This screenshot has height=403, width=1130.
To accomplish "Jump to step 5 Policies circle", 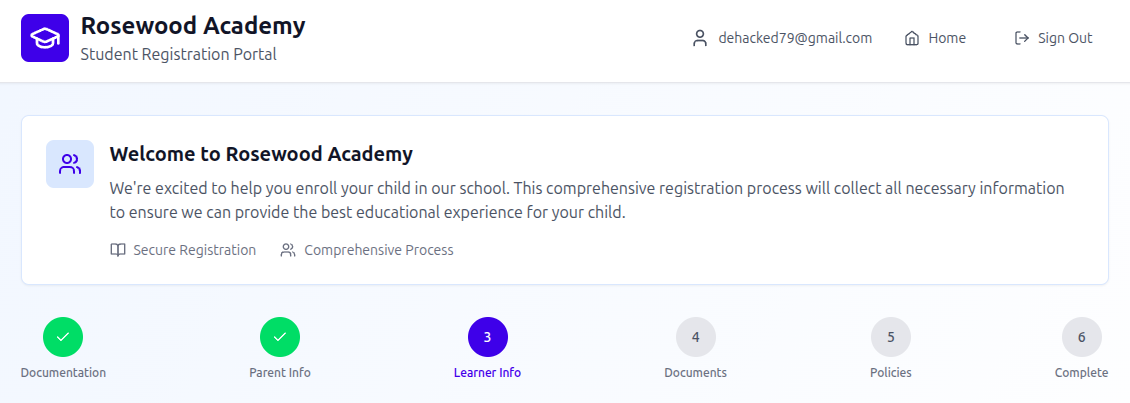I will point(891,337).
